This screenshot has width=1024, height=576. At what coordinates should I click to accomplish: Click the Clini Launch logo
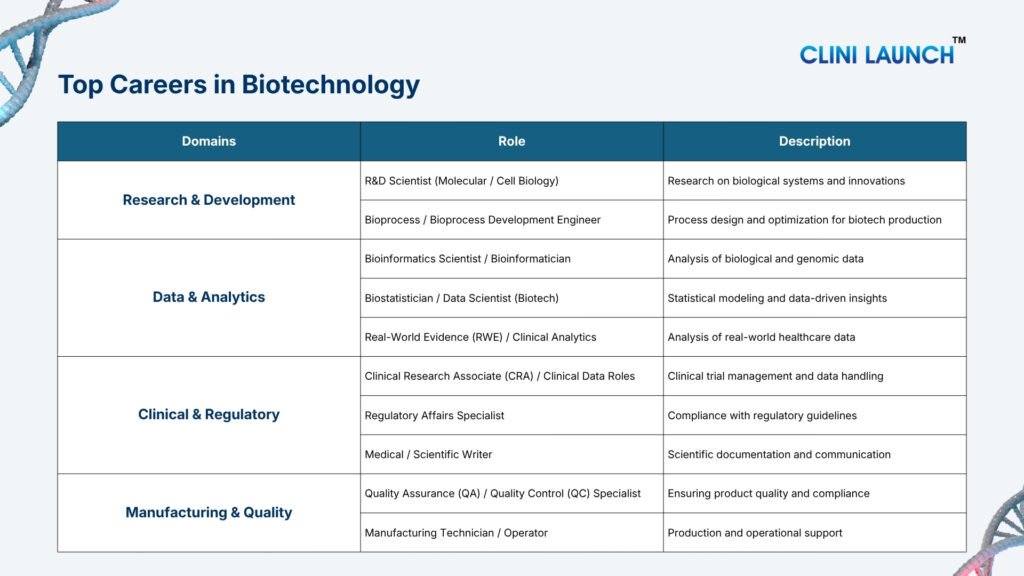(x=876, y=54)
